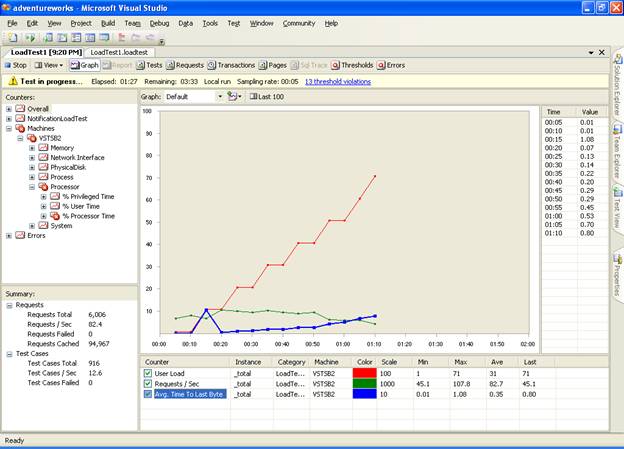The height and width of the screenshot is (449, 624).
Task: Select the NotificationLoadTest counter node
Action: pos(57,119)
